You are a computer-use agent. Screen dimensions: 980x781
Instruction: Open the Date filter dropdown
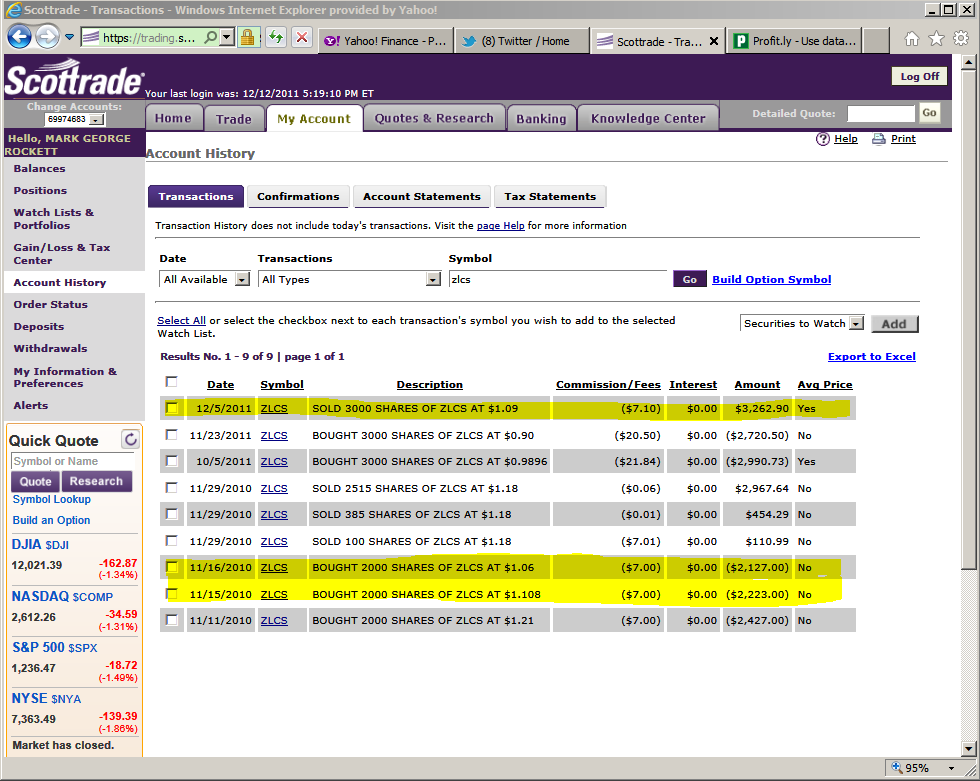[242, 280]
